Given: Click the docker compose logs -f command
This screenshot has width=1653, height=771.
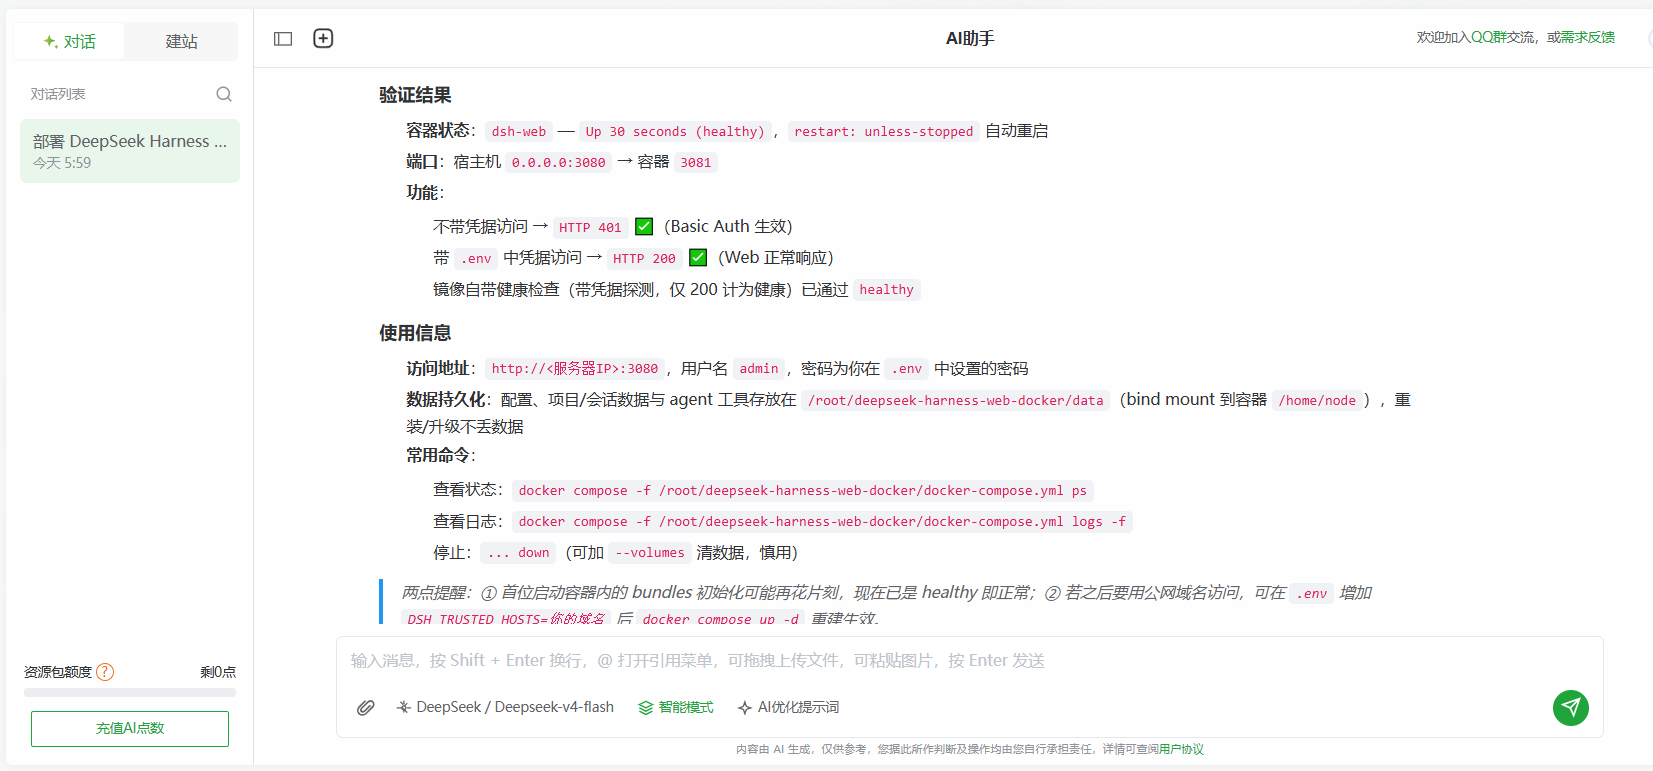Looking at the screenshot, I should 822,521.
